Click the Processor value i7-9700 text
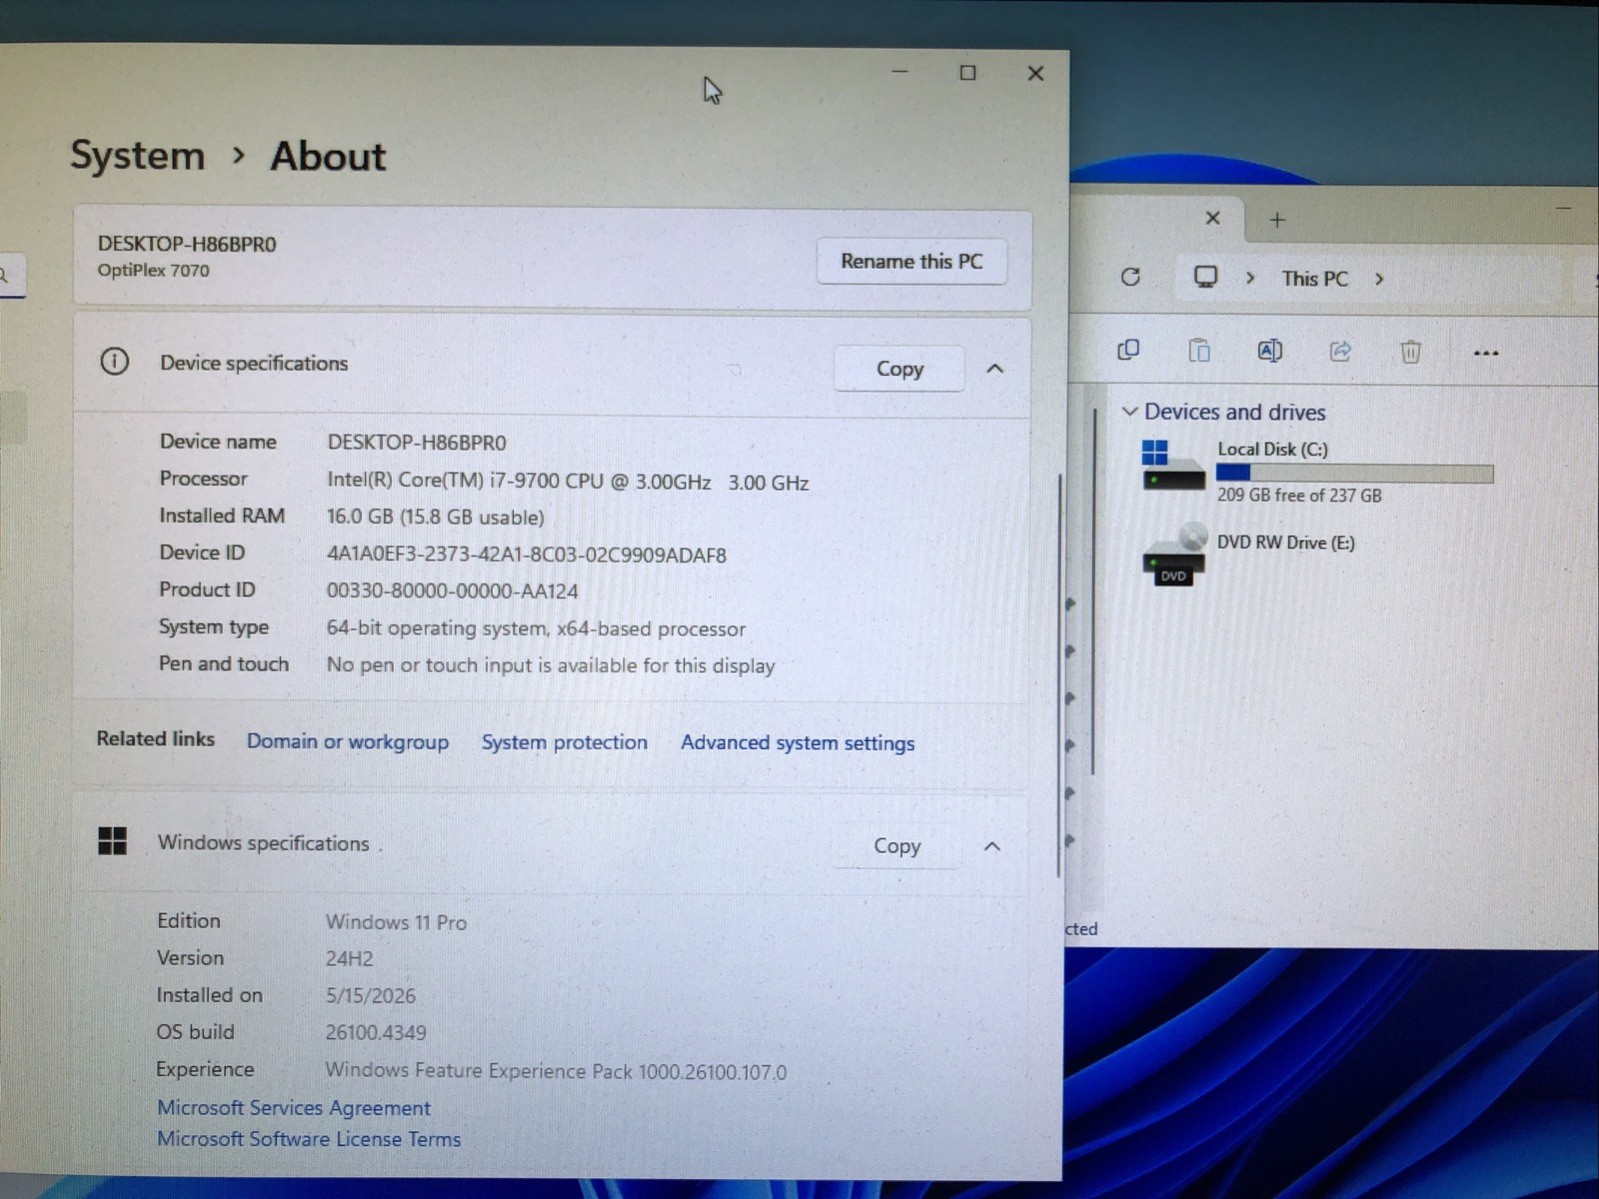The height and width of the screenshot is (1199, 1599). coord(568,482)
